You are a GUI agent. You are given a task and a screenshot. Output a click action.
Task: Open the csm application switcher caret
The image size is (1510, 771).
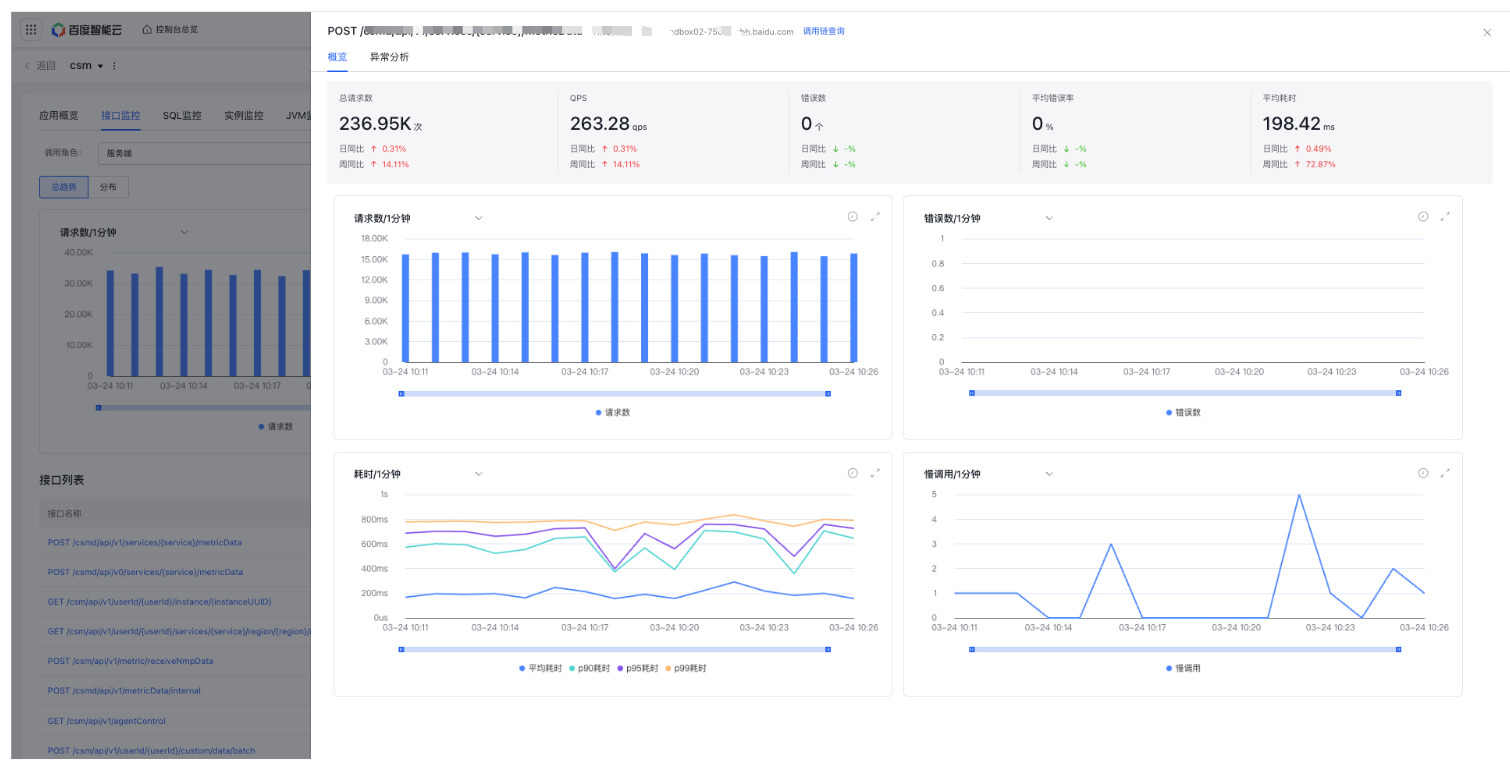pyautogui.click(x=100, y=66)
